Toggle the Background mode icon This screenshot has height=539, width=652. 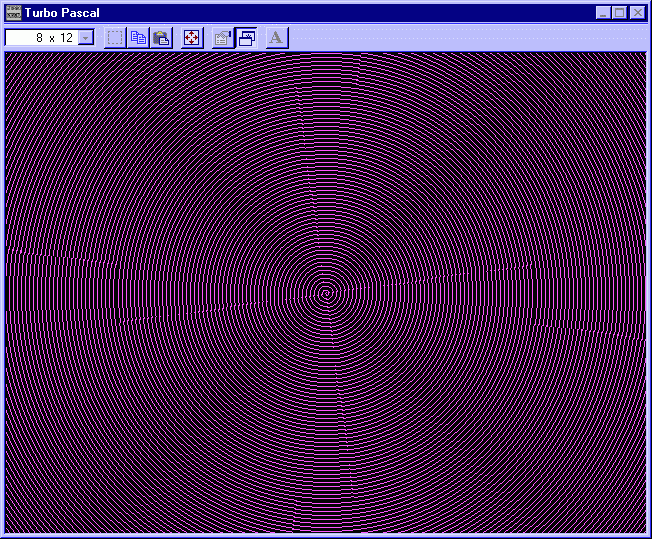pos(246,38)
